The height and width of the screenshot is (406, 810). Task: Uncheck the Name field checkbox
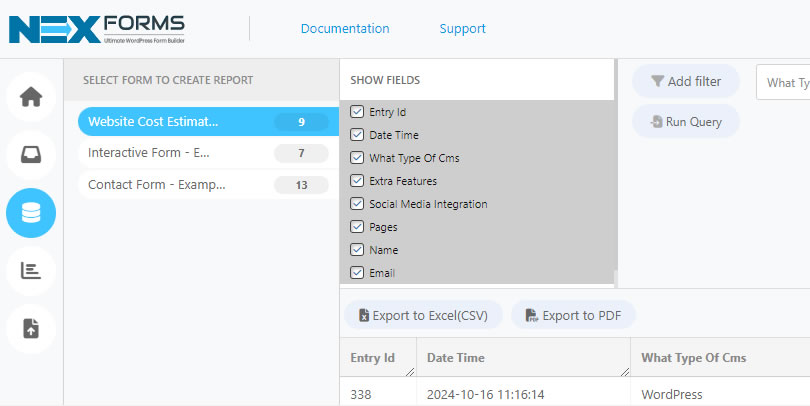point(357,249)
